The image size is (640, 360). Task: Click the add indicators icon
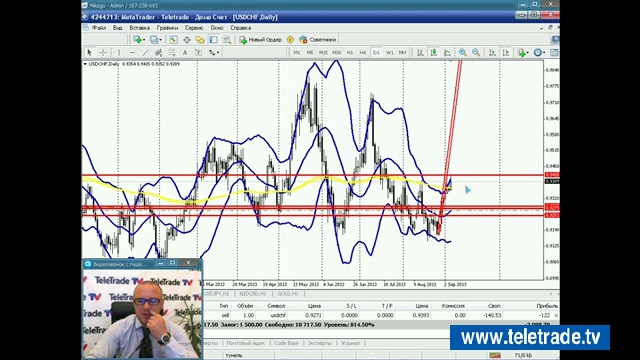tap(521, 52)
